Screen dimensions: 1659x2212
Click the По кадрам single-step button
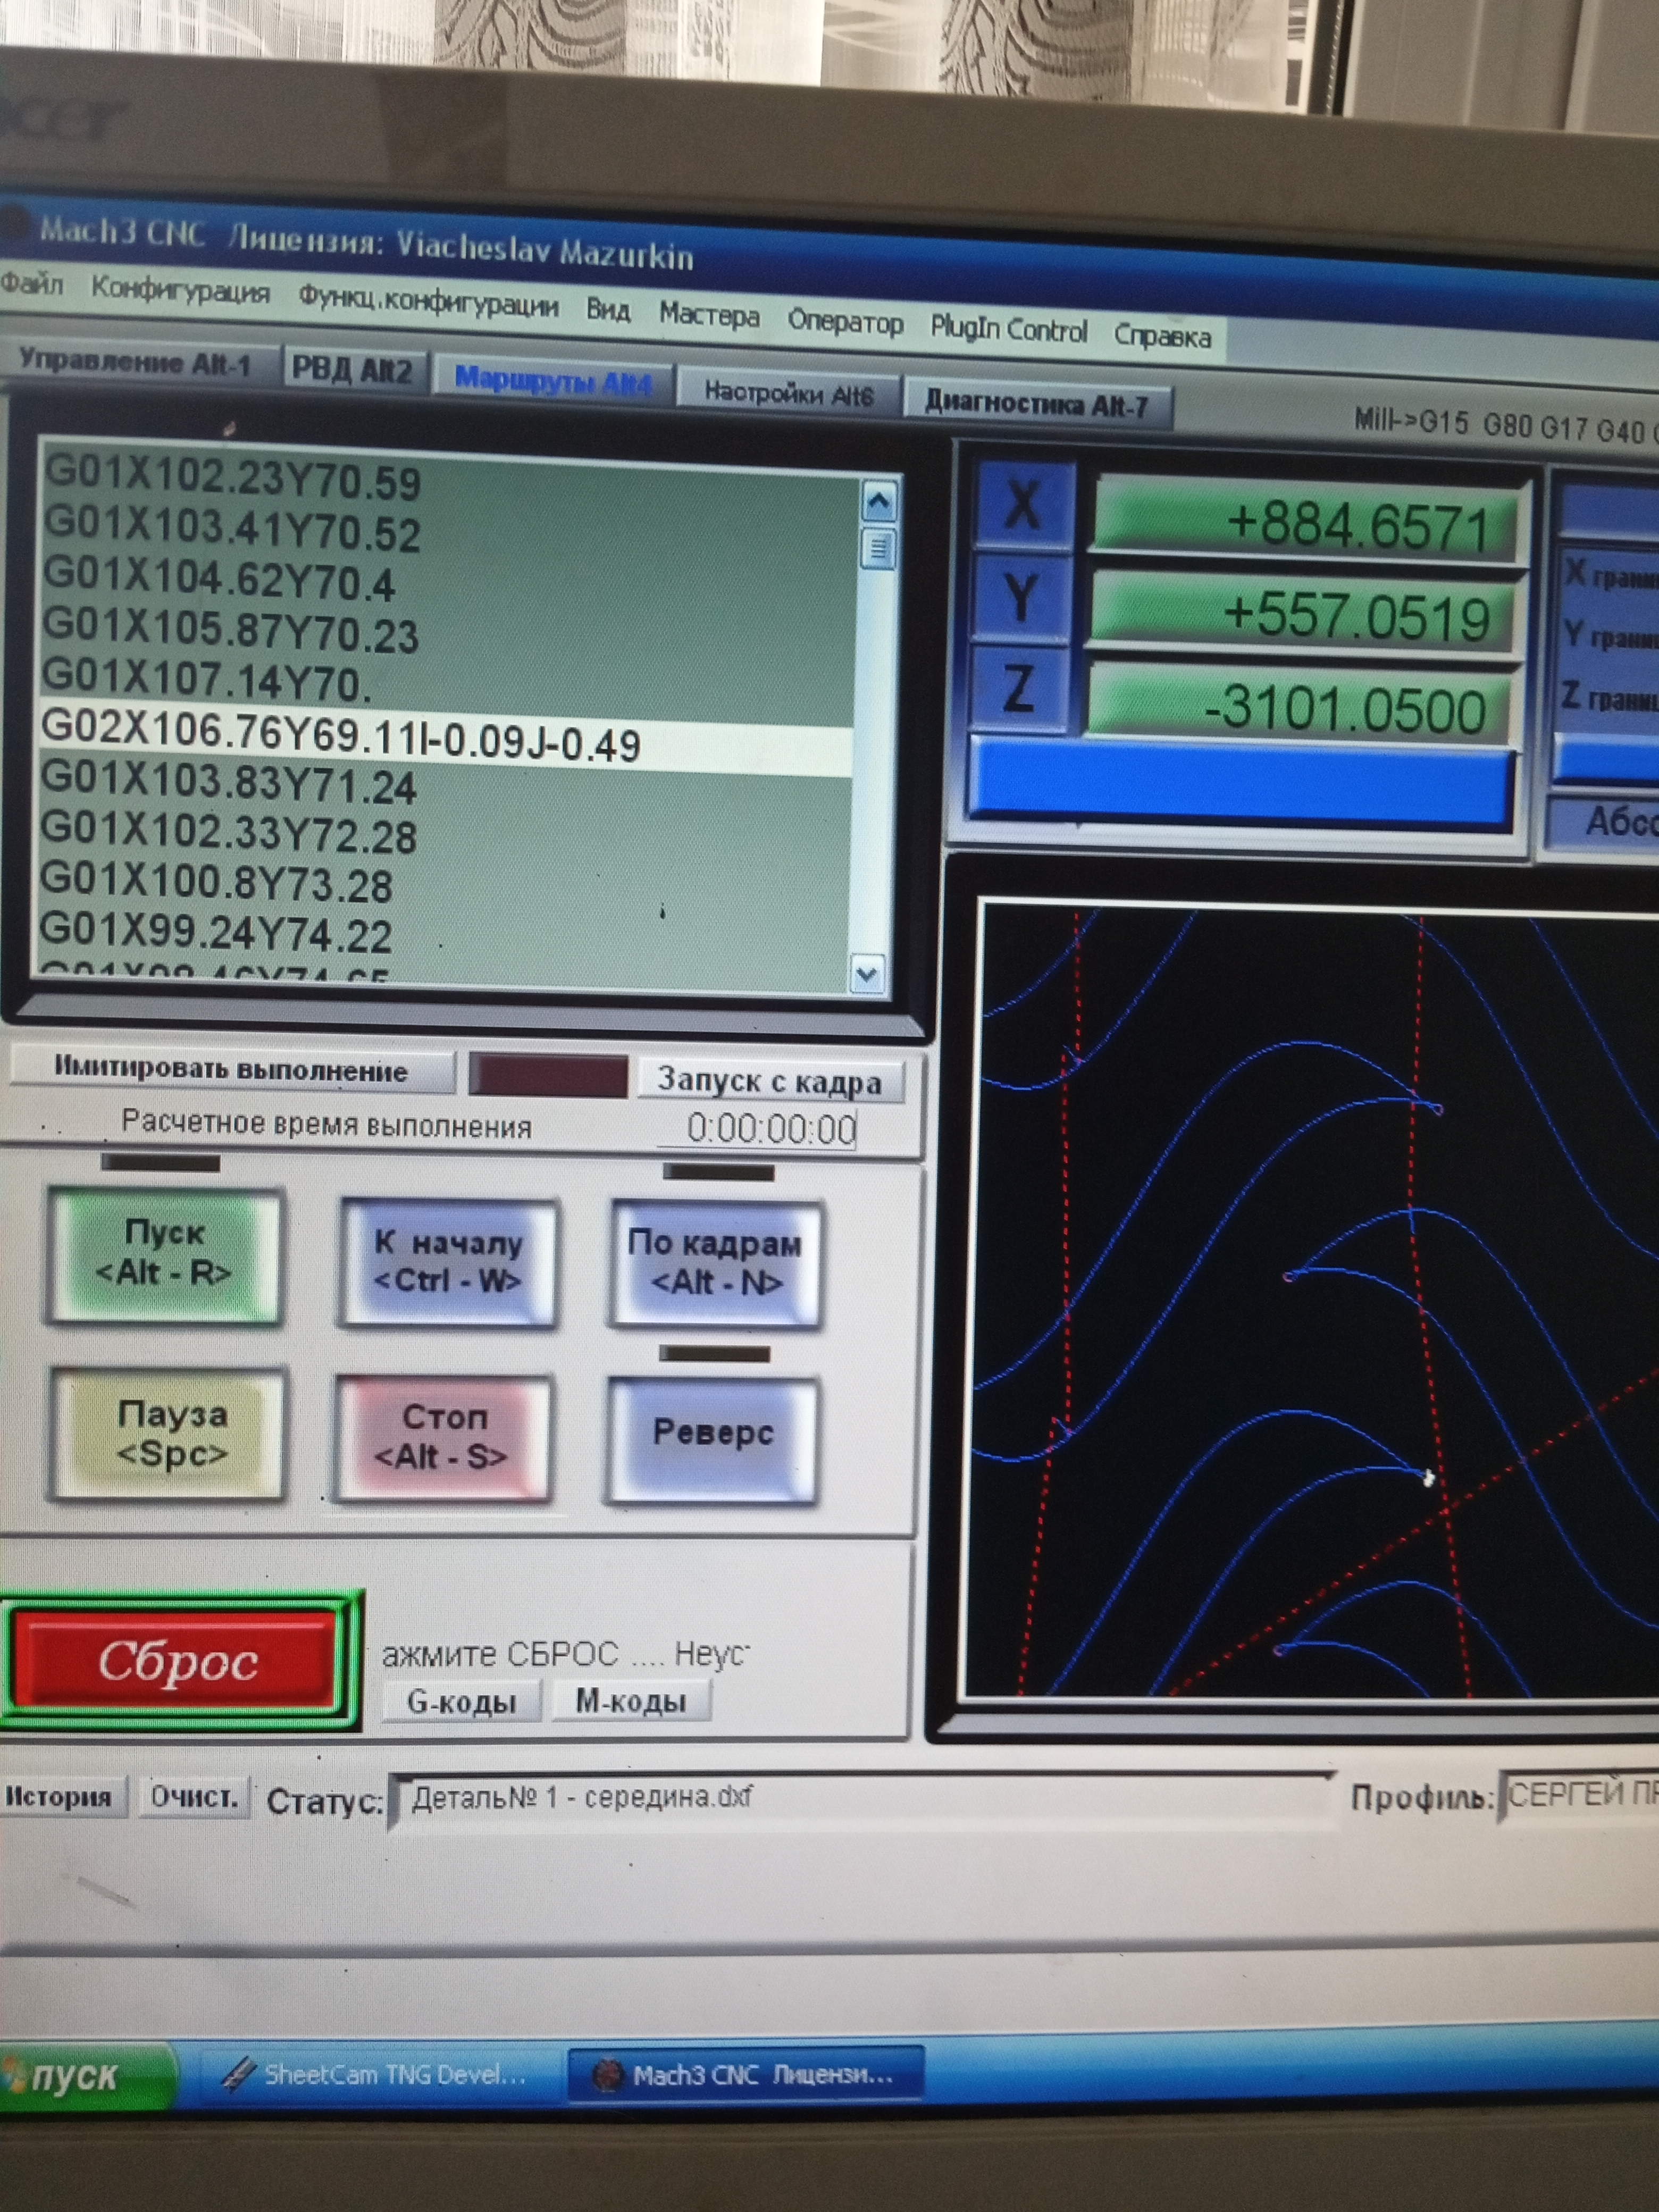point(715,1263)
